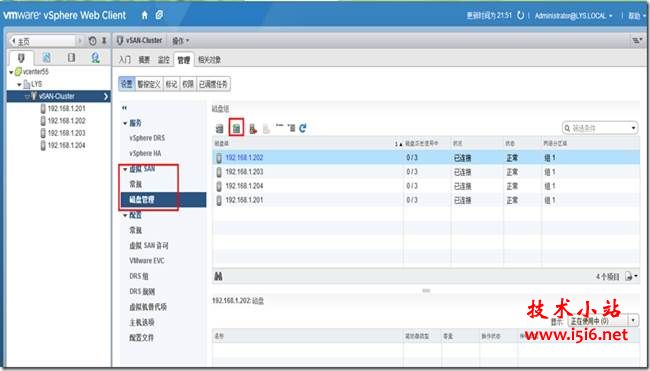Switch to the 权限 sub-tab
650x371 pixels.
click(188, 84)
